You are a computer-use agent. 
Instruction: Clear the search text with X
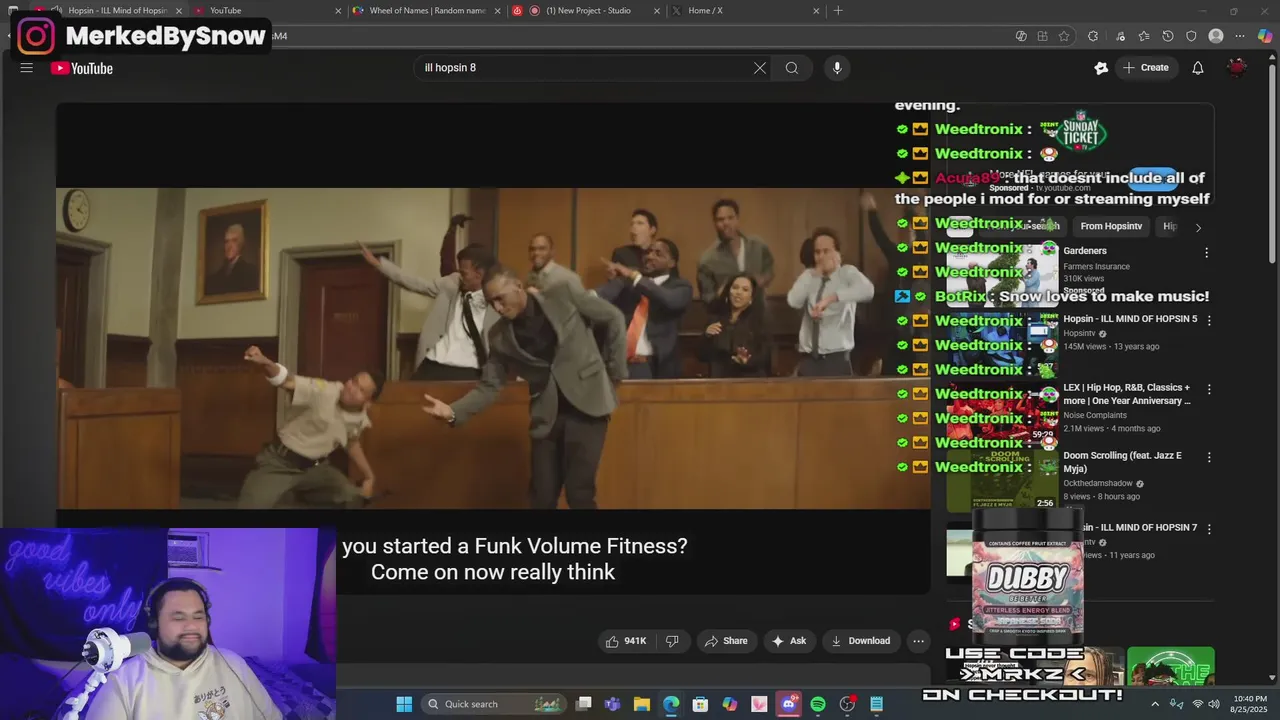[x=760, y=68]
